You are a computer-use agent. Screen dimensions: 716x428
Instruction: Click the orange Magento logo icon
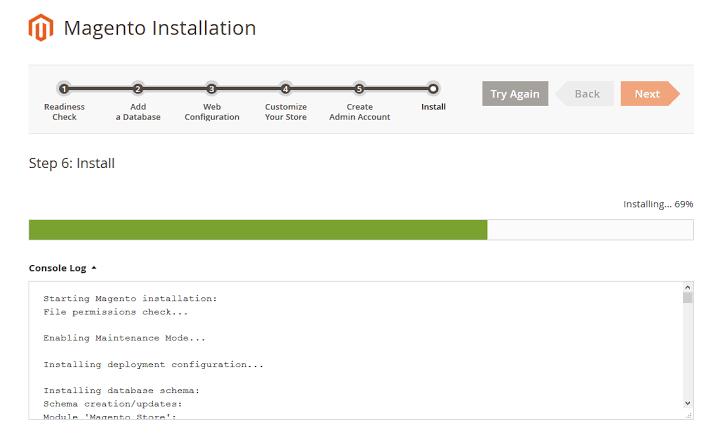41,27
